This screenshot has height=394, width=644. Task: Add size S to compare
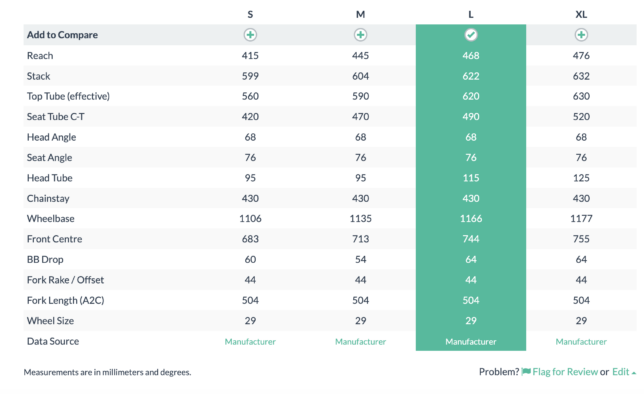click(x=250, y=35)
